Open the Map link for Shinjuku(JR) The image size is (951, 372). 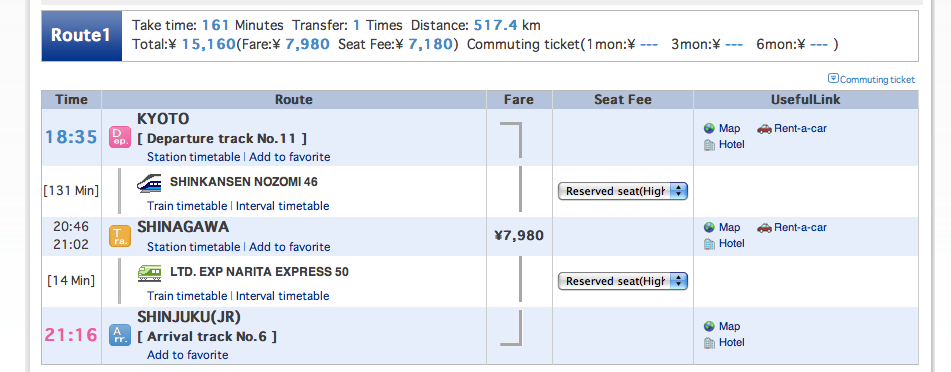point(730,326)
